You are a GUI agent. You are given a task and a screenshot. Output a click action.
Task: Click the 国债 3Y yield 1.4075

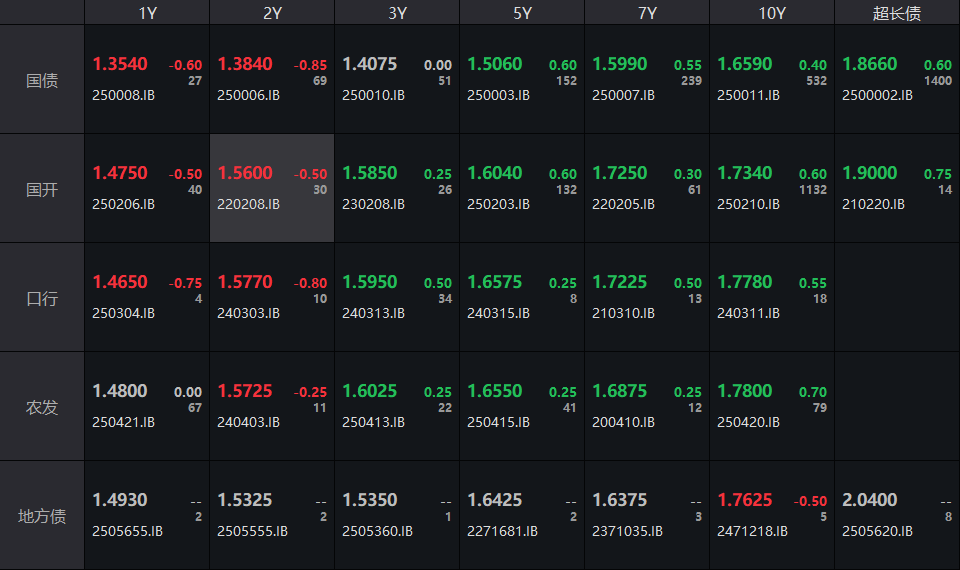coord(369,64)
